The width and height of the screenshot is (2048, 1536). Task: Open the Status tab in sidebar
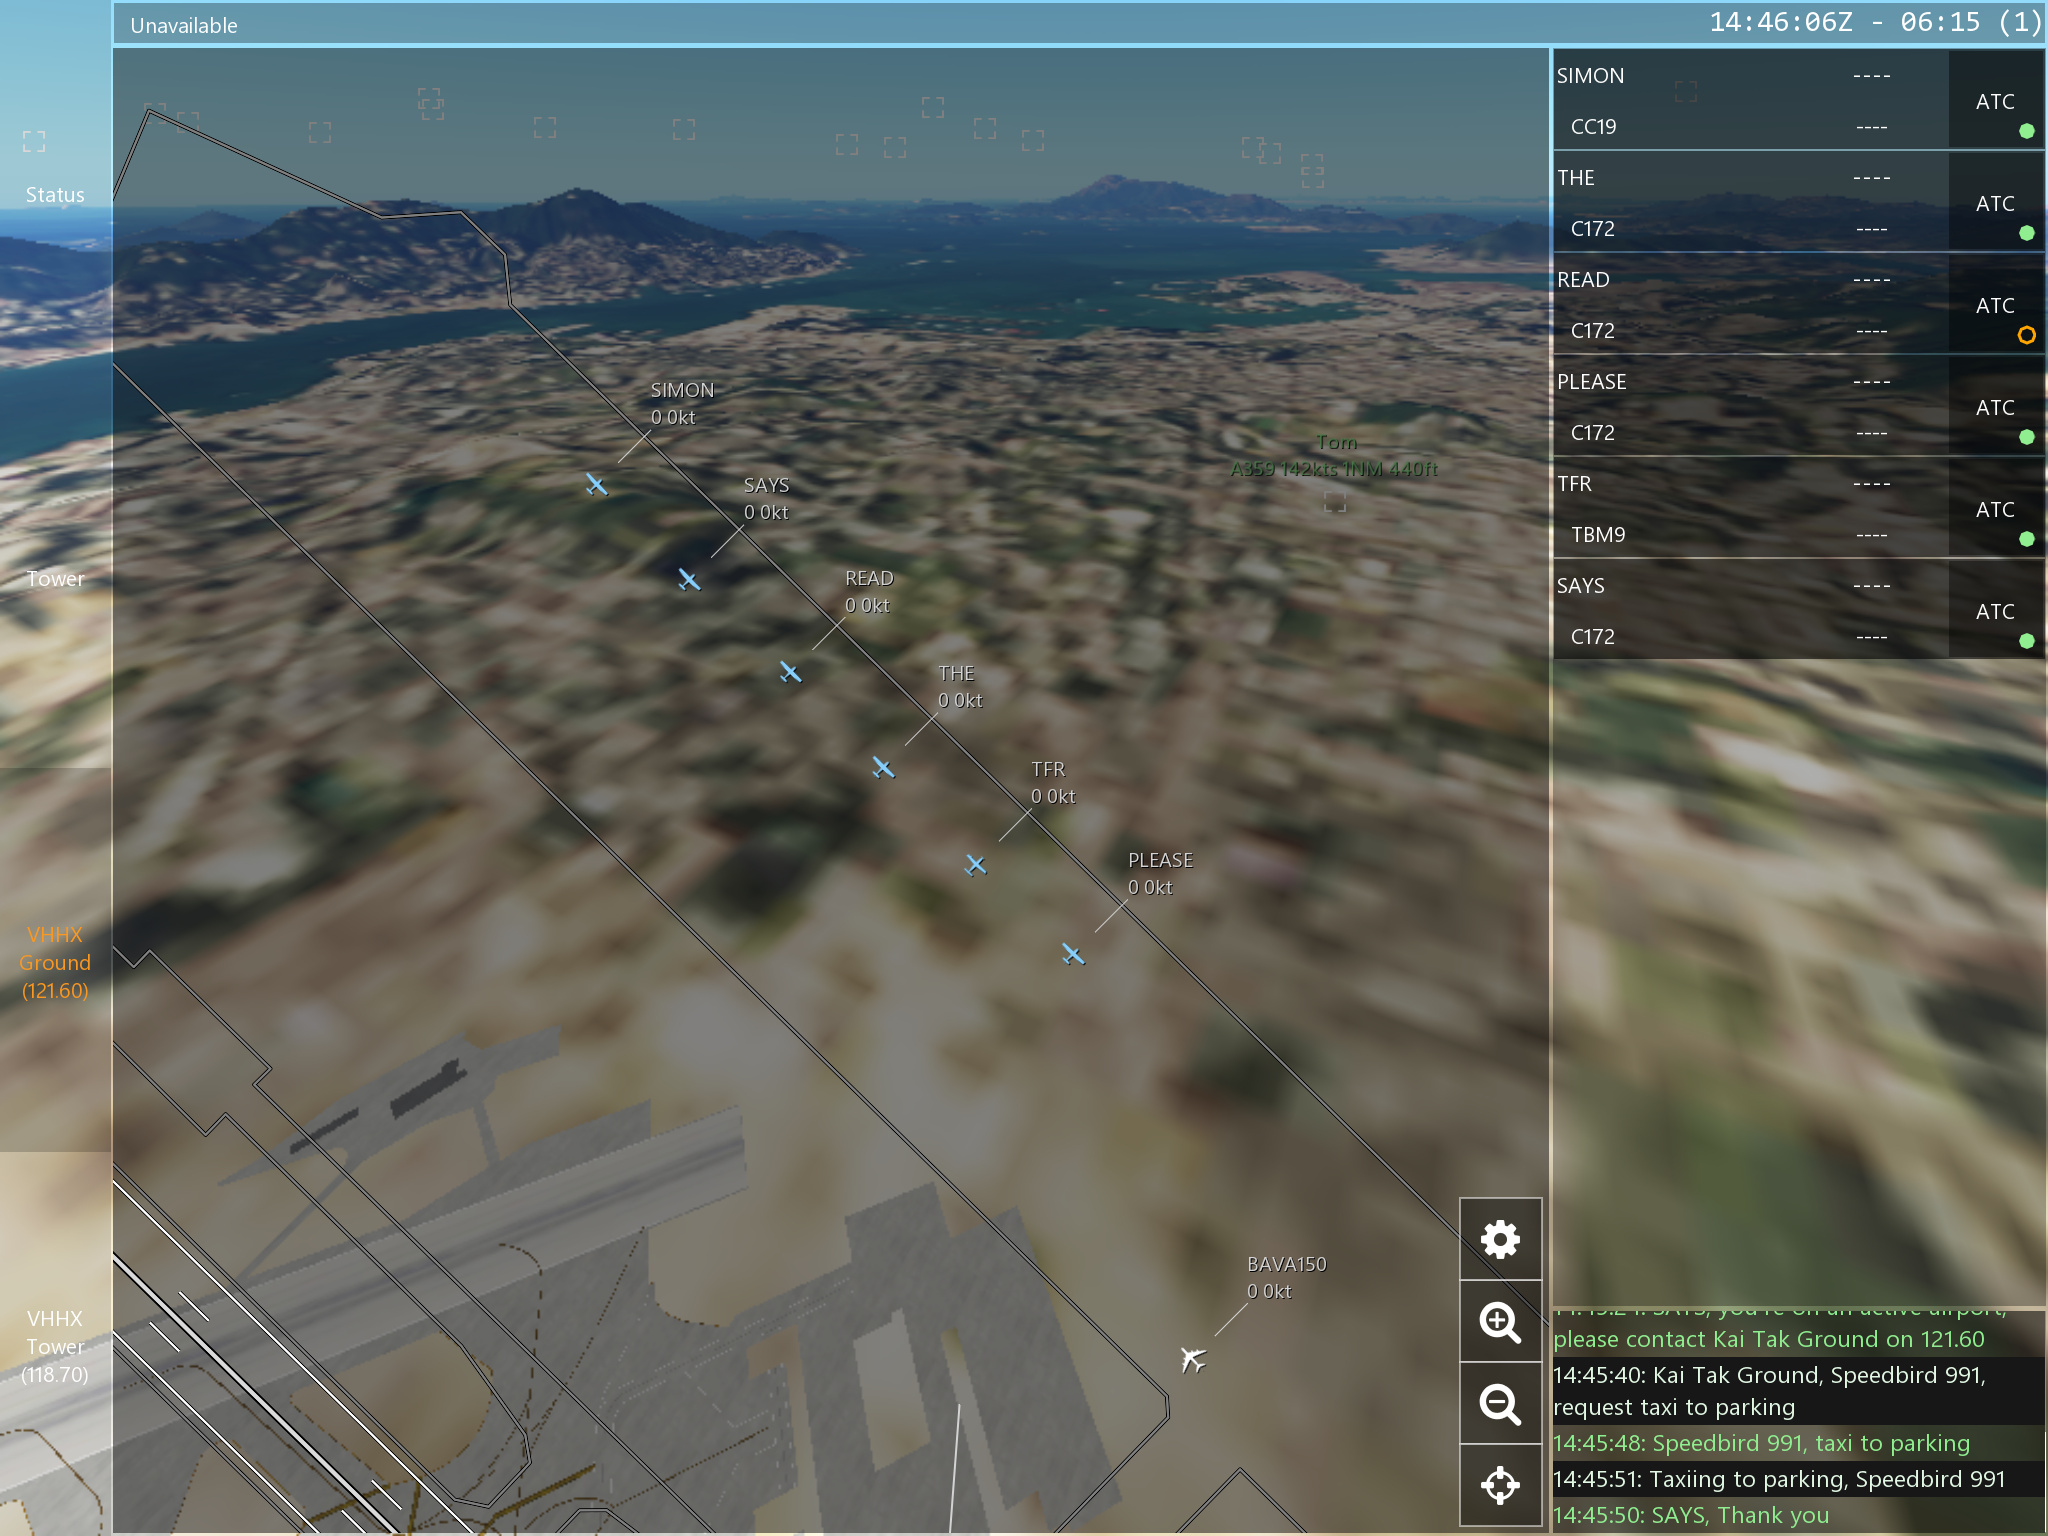pyautogui.click(x=55, y=194)
